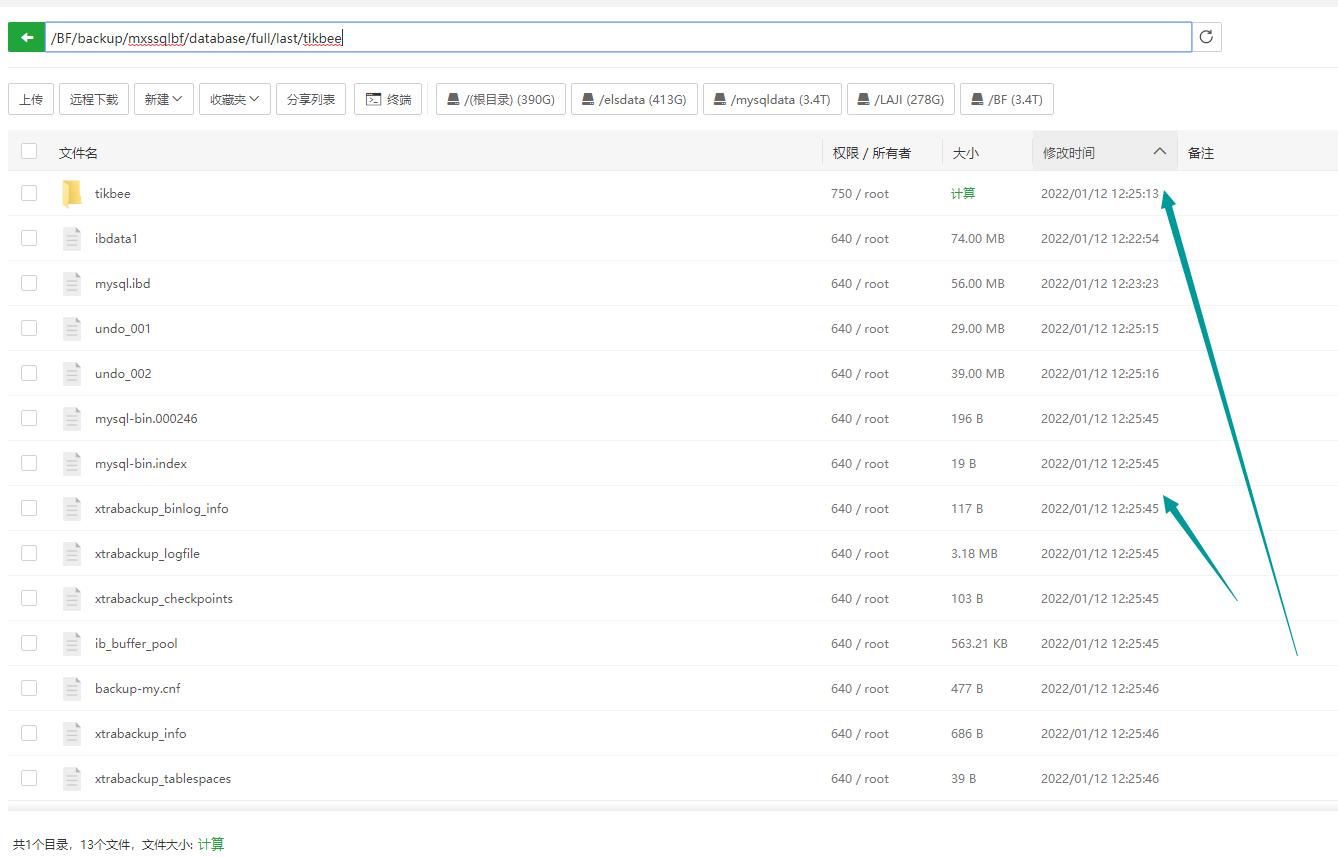1338x857 pixels.
Task: Open the 终端 terminal button
Action: (388, 99)
